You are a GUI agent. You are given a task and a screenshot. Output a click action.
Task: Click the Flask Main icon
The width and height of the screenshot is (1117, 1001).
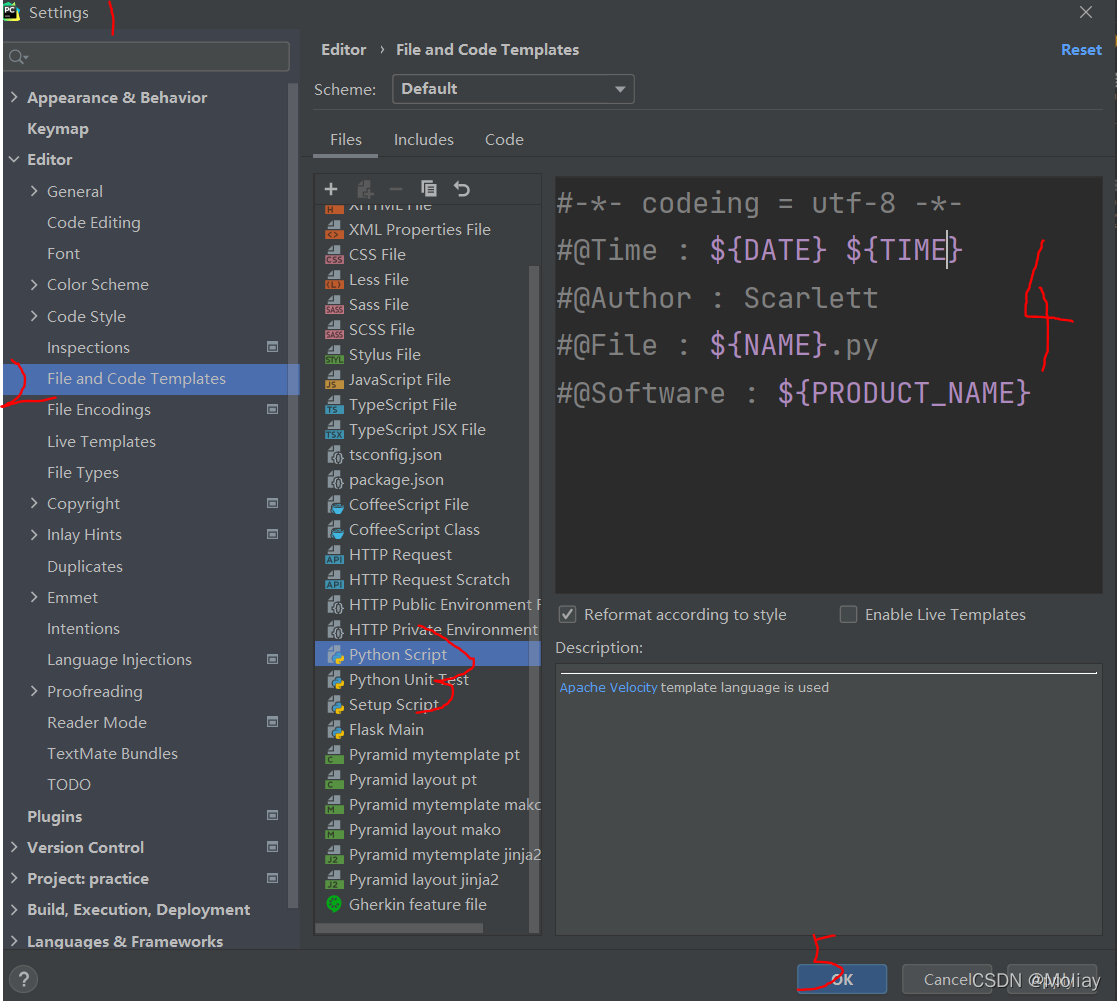click(334, 730)
